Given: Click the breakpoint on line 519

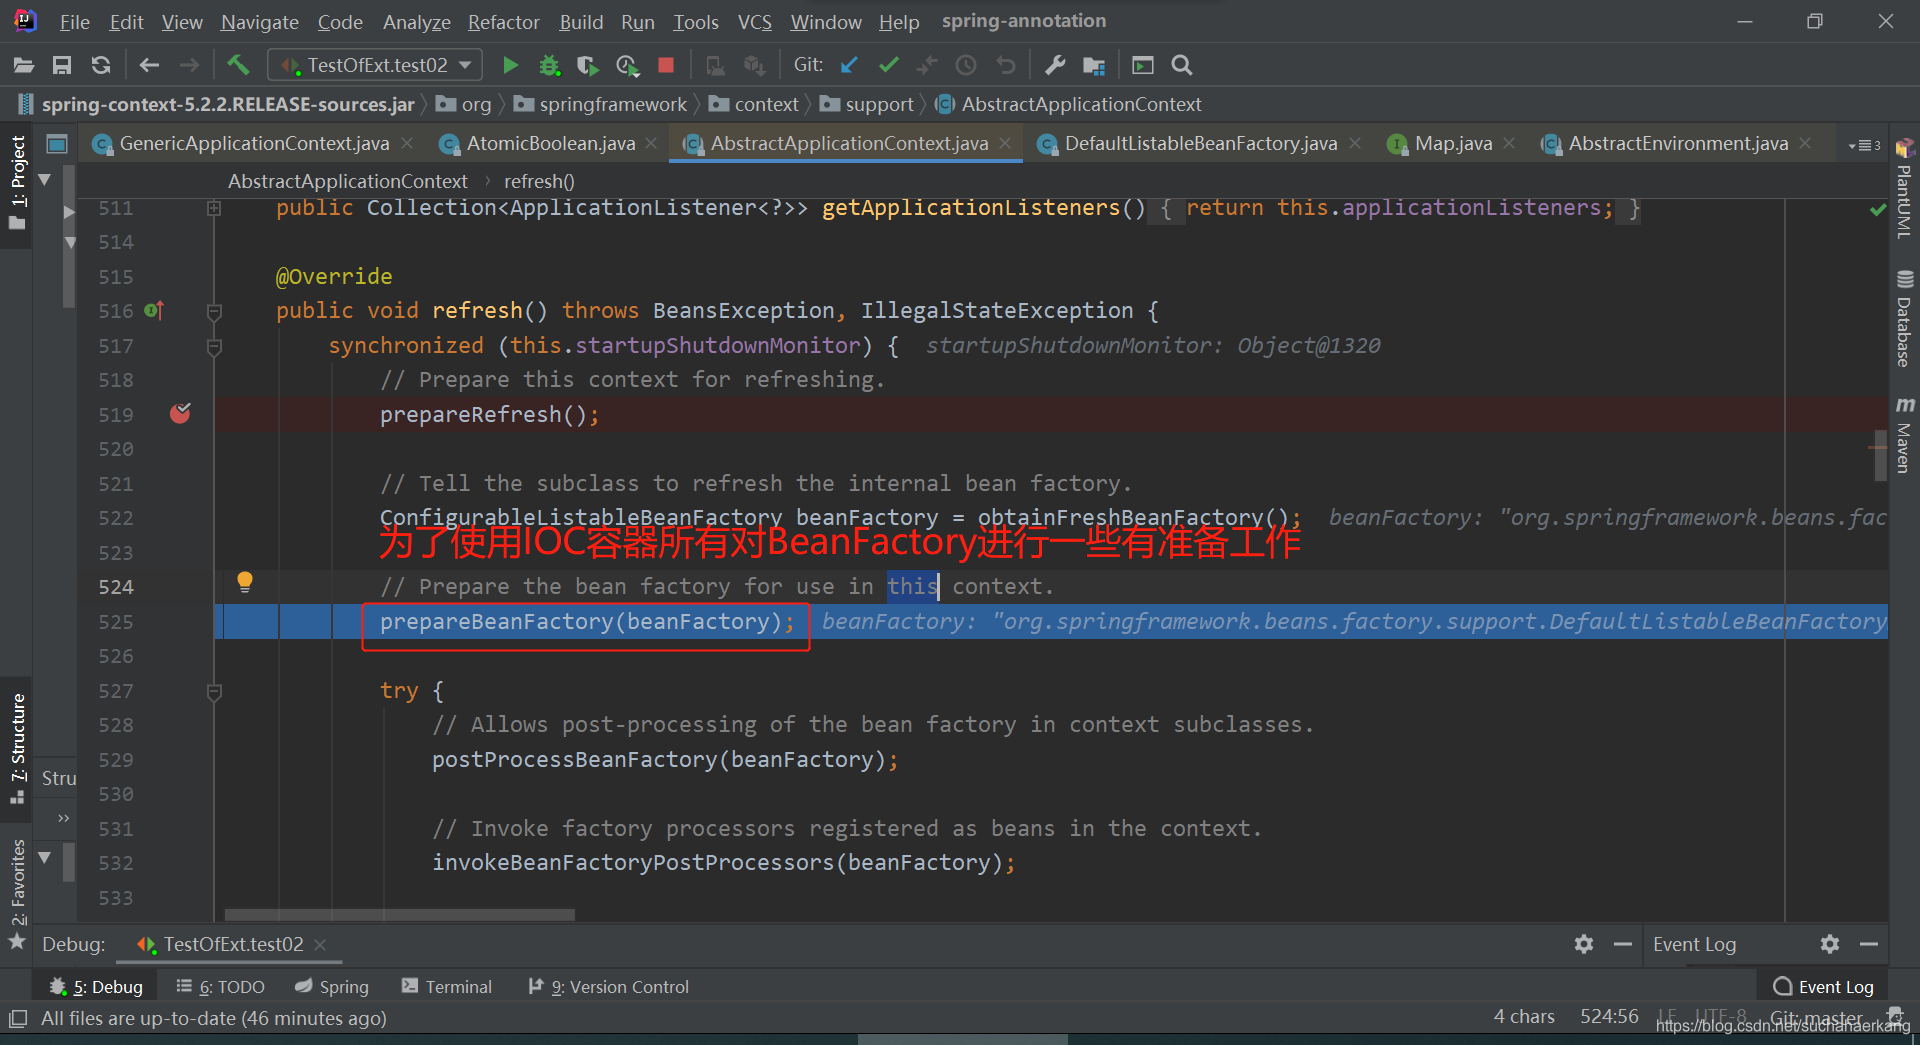Looking at the screenshot, I should point(180,413).
